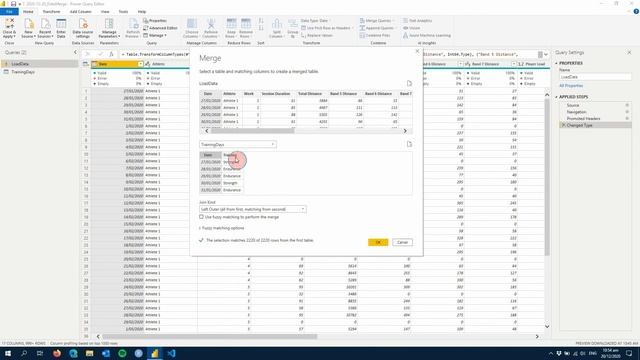Select the LoadData query in Queries pane
Viewport: 640px width, 360px height.
(39, 64)
